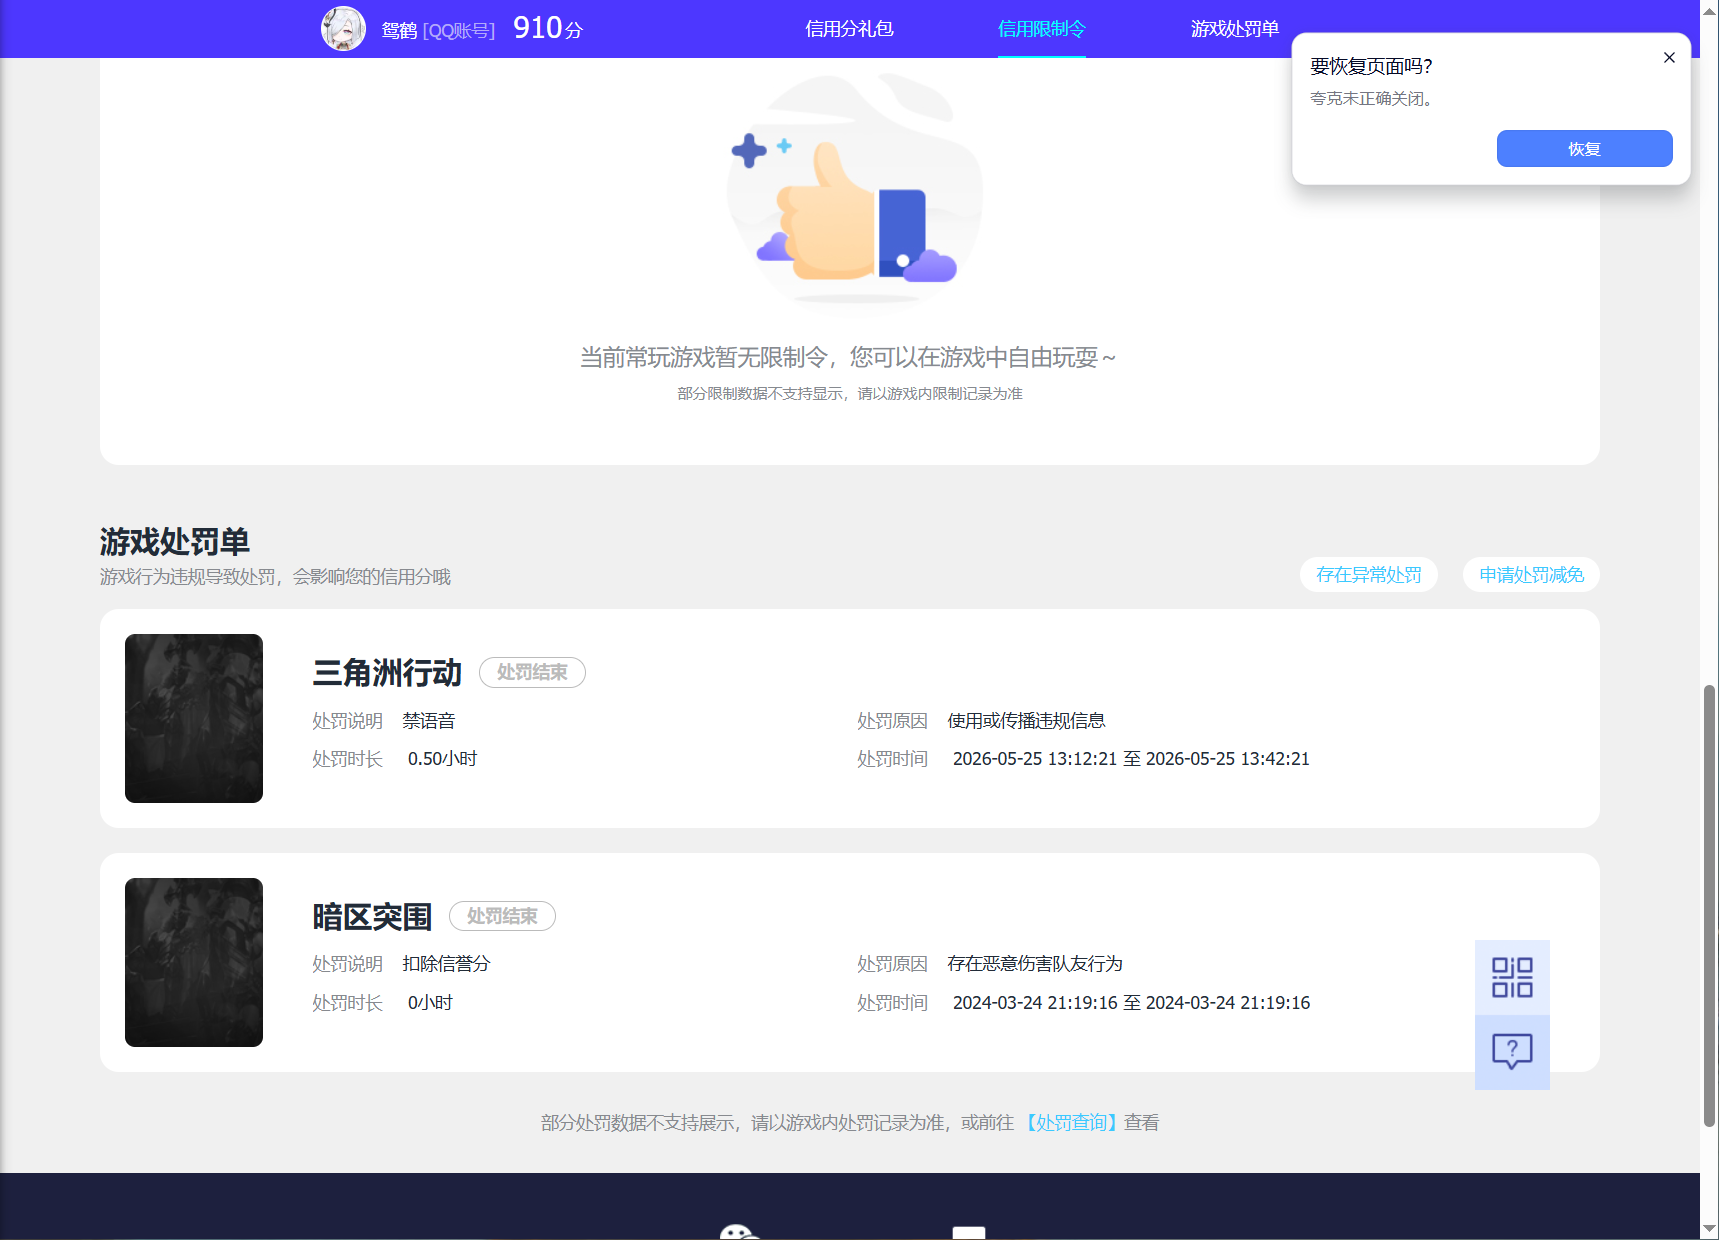This screenshot has width=1719, height=1240.
Task: Click the 暗区突围 title
Action: click(x=372, y=917)
